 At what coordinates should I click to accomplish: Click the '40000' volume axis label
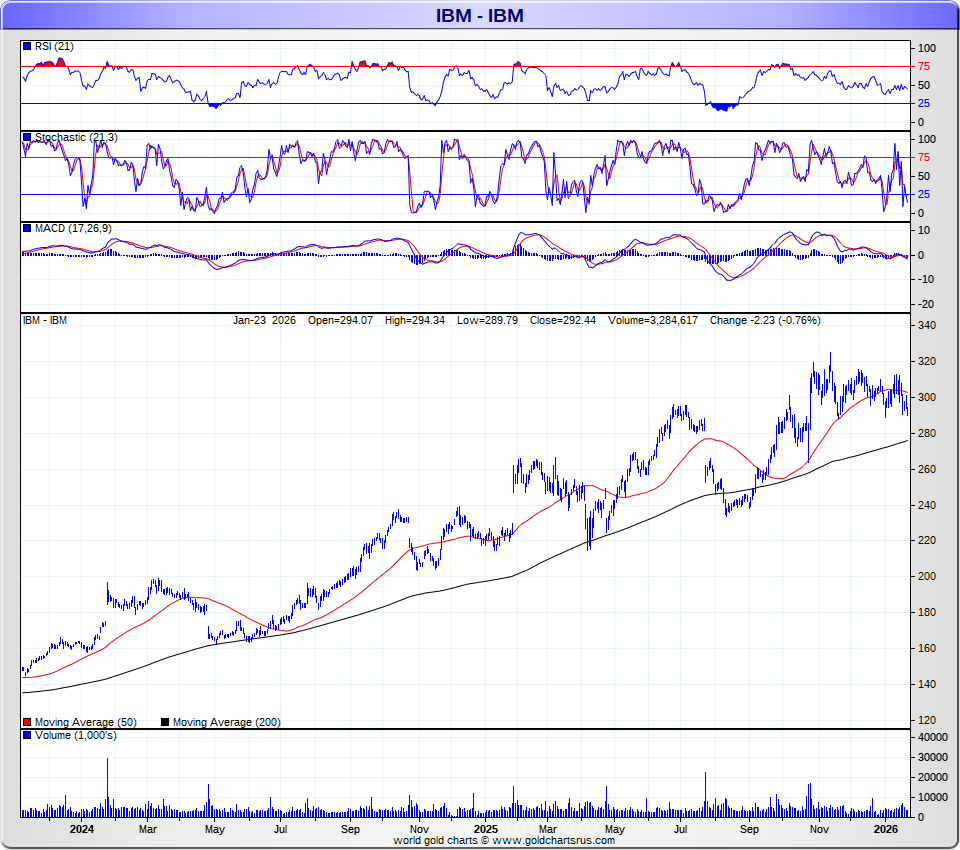[932, 737]
